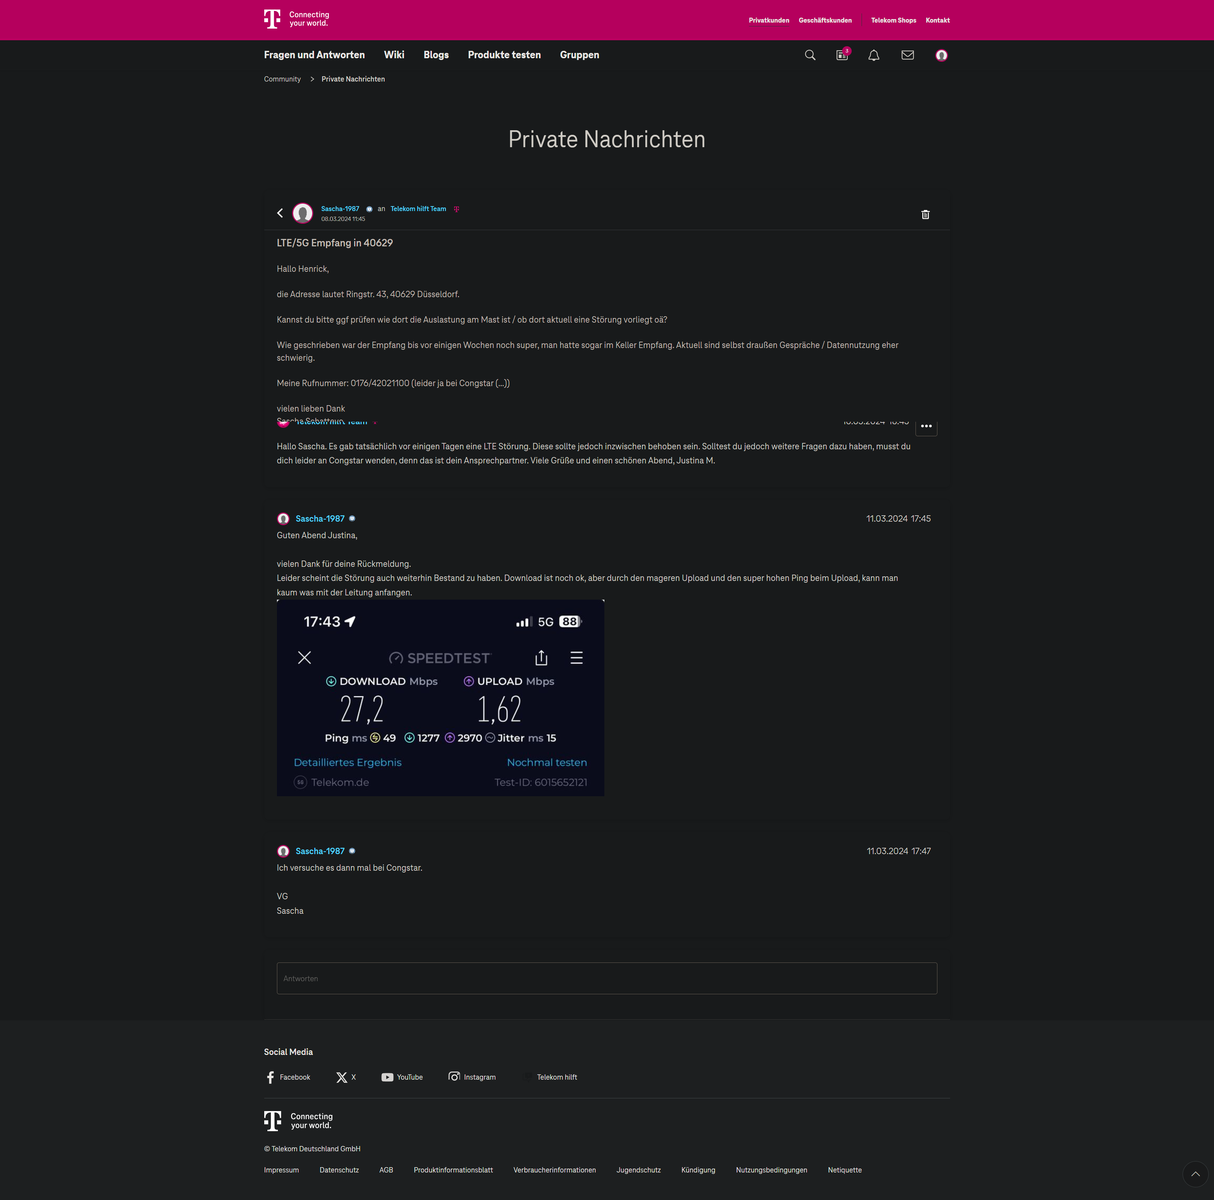This screenshot has width=1214, height=1200.
Task: Open the search magnifier icon
Action: tap(810, 55)
